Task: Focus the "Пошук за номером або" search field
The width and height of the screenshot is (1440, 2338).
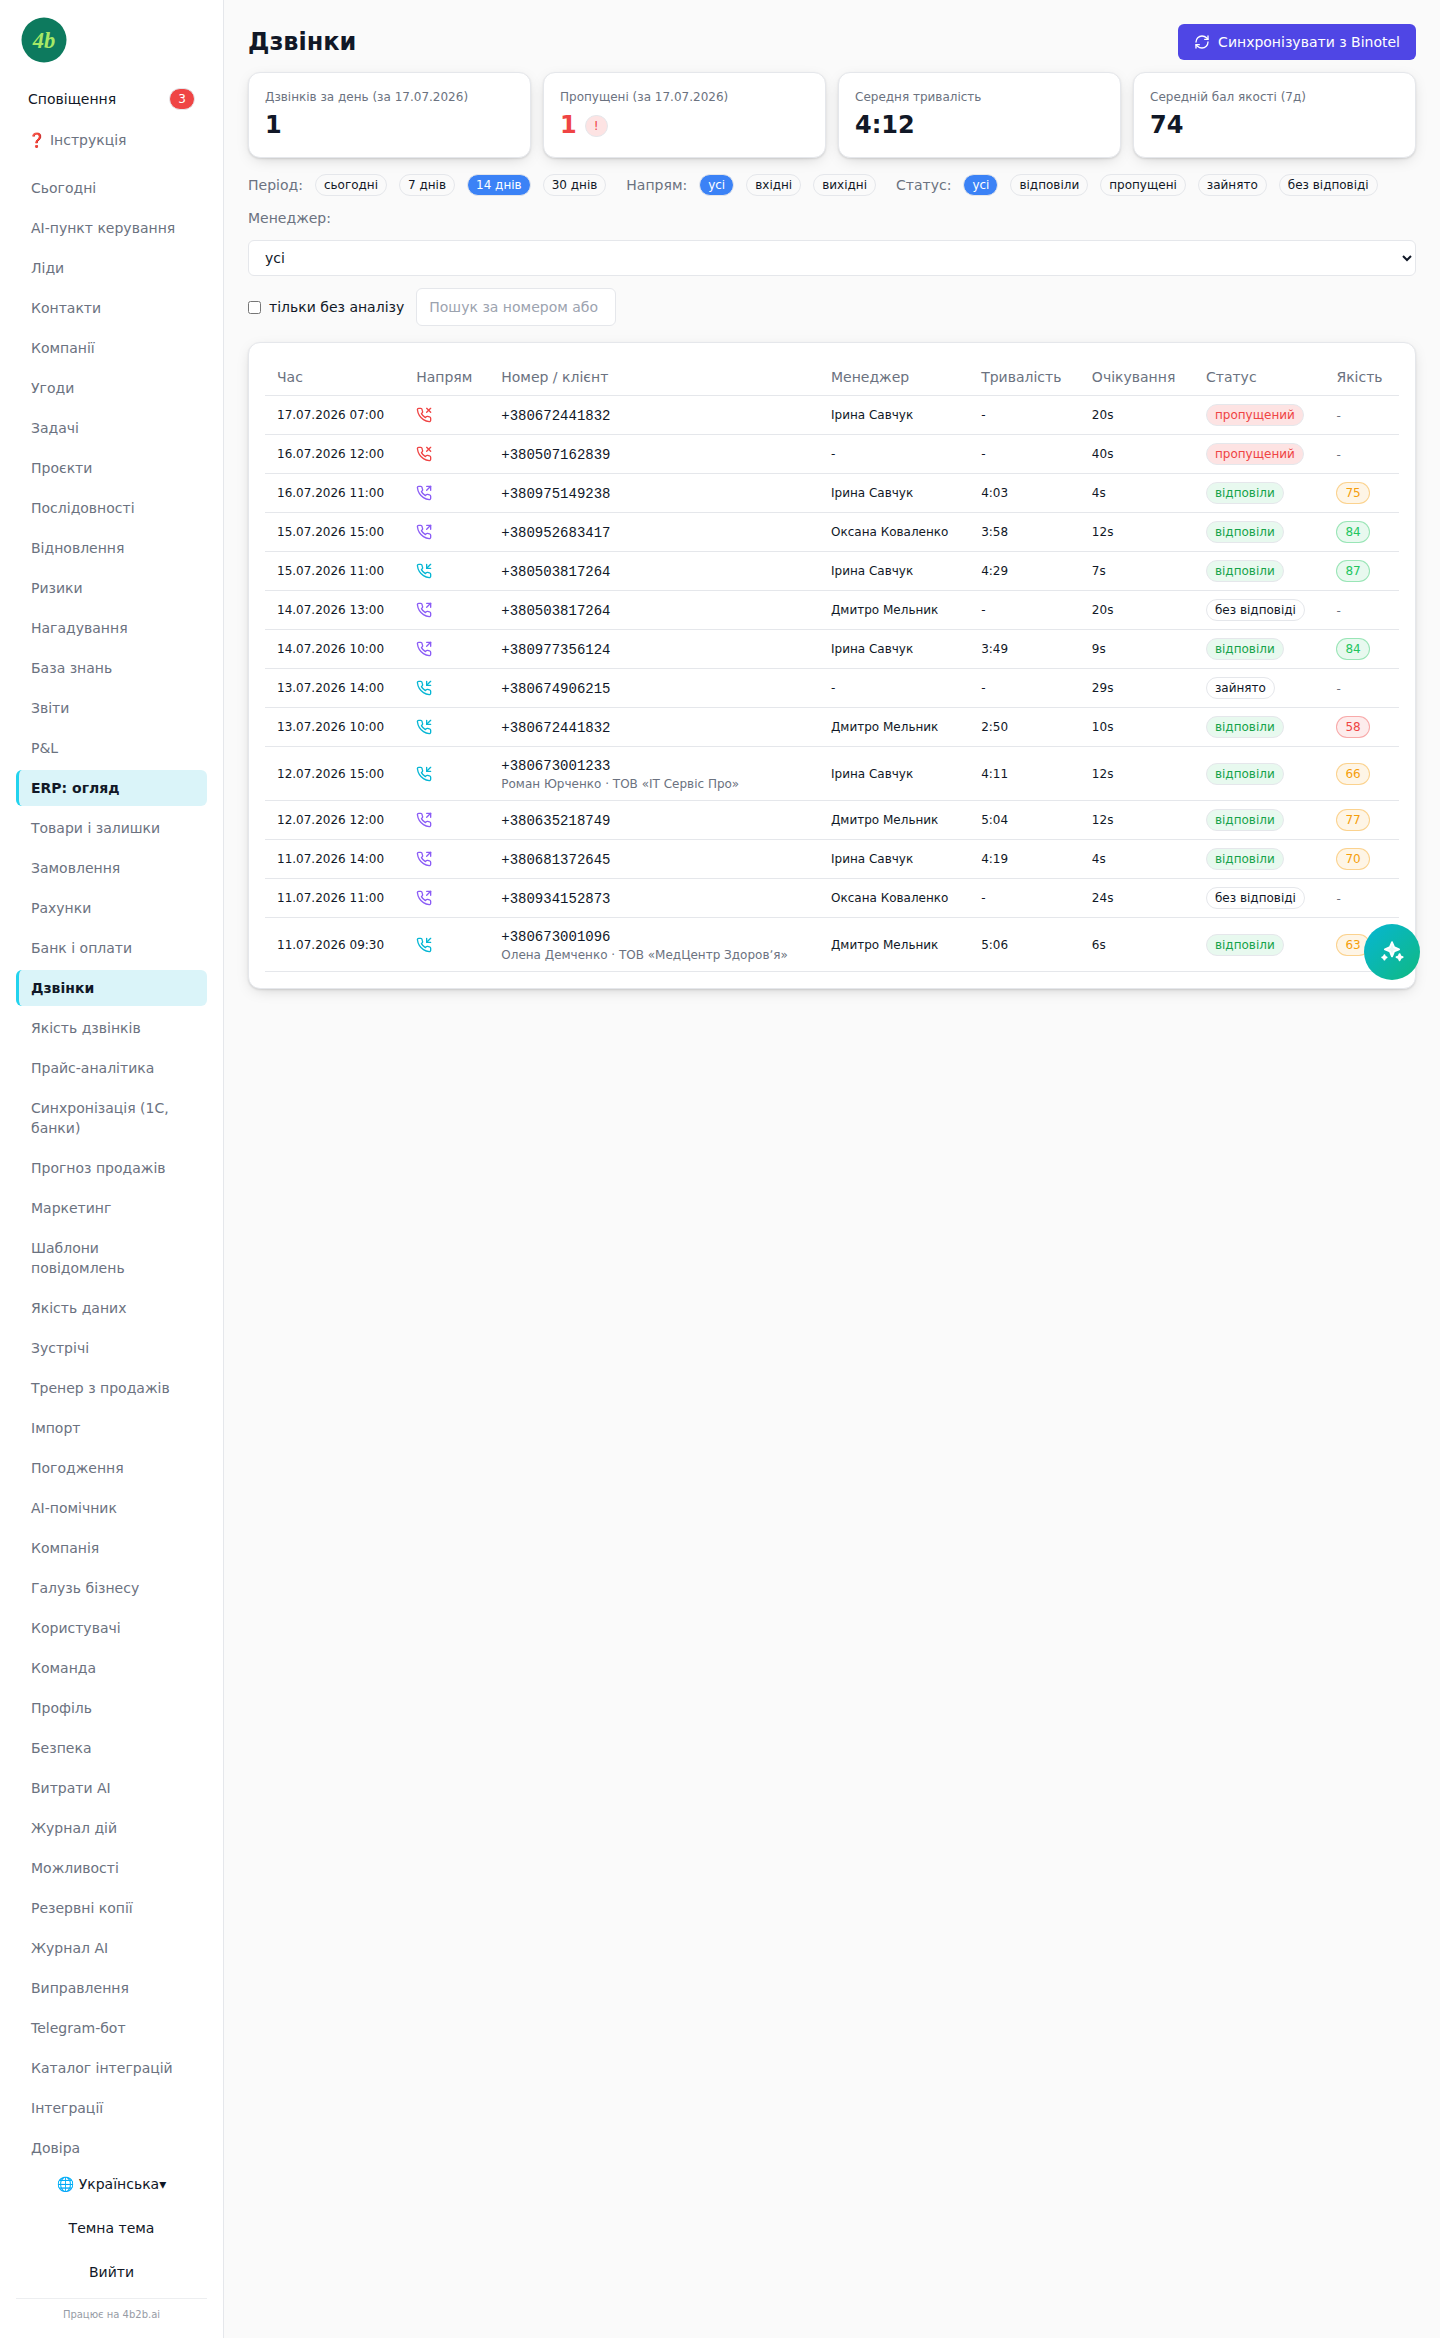Action: click(x=515, y=307)
